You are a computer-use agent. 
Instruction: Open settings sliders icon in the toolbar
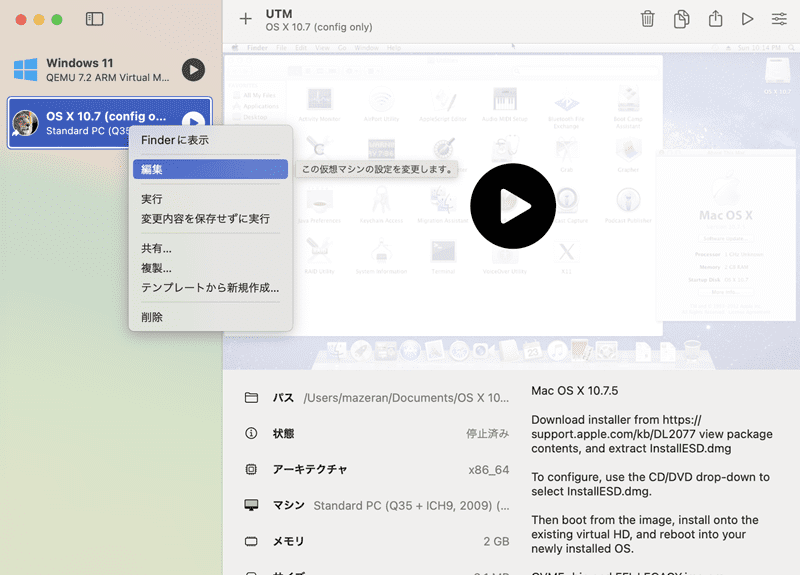(779, 19)
